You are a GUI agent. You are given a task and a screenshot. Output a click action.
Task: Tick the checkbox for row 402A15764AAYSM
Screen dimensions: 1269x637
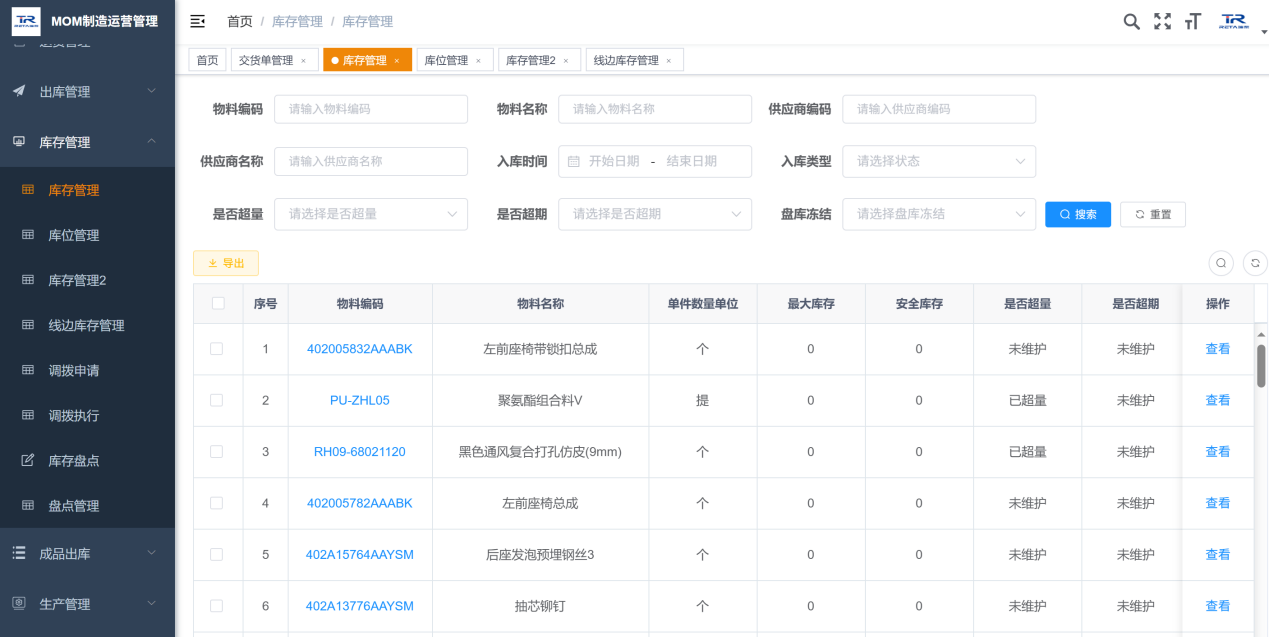coord(216,554)
